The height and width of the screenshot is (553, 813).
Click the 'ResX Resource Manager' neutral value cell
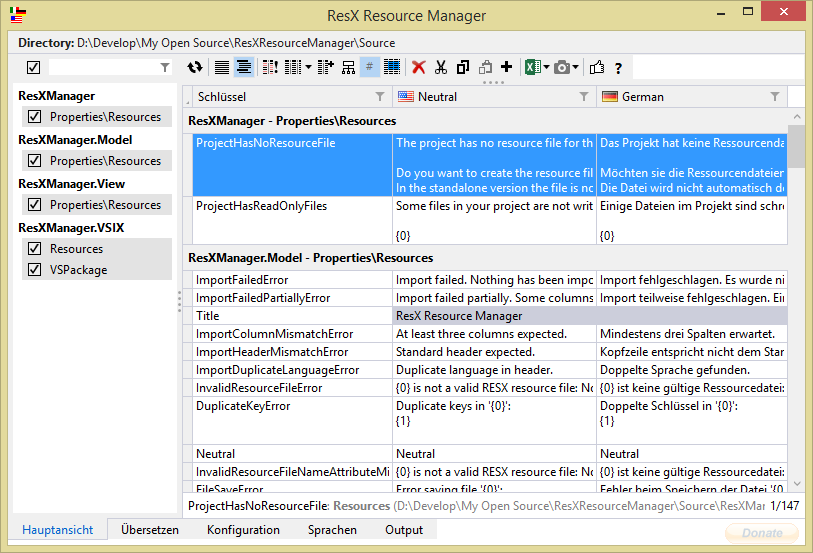(495, 316)
